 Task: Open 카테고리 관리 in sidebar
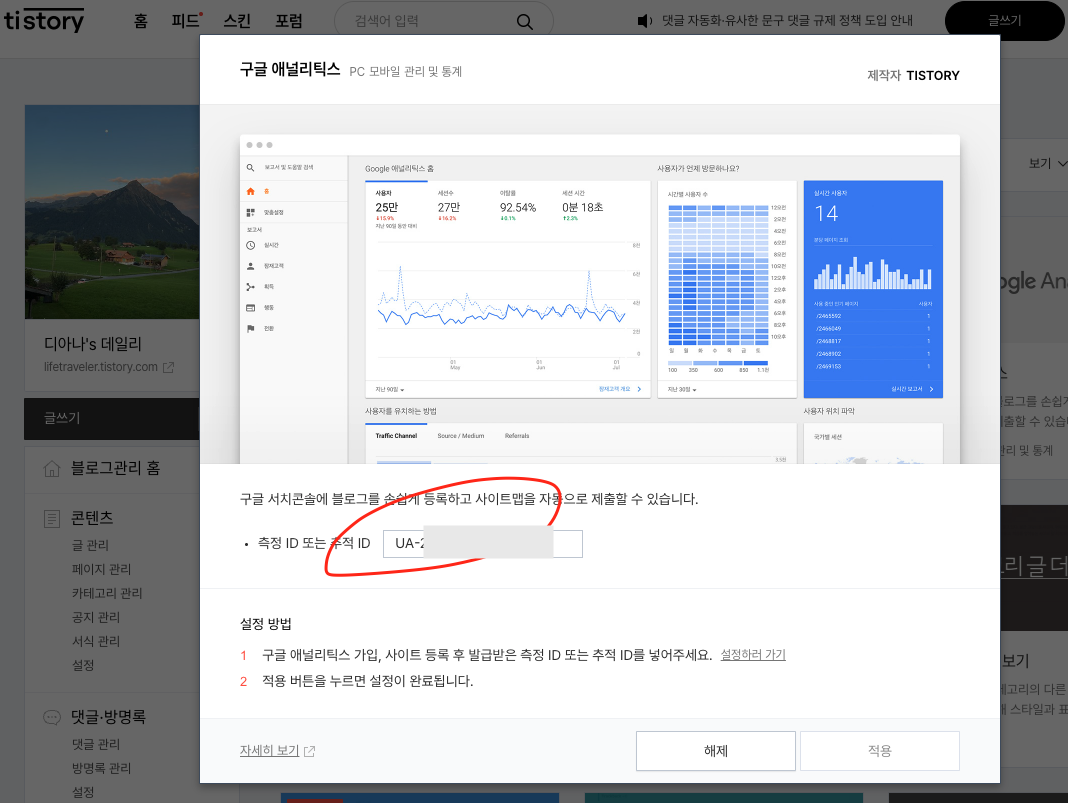tap(107, 593)
